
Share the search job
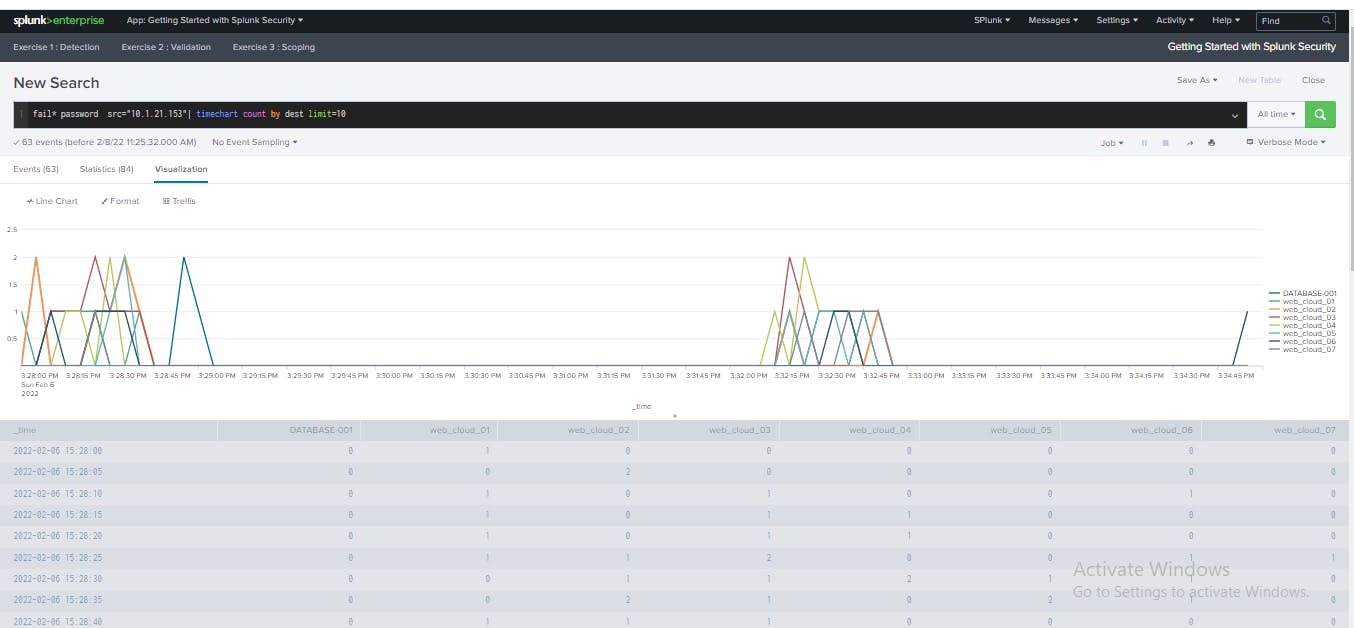tap(1190, 143)
